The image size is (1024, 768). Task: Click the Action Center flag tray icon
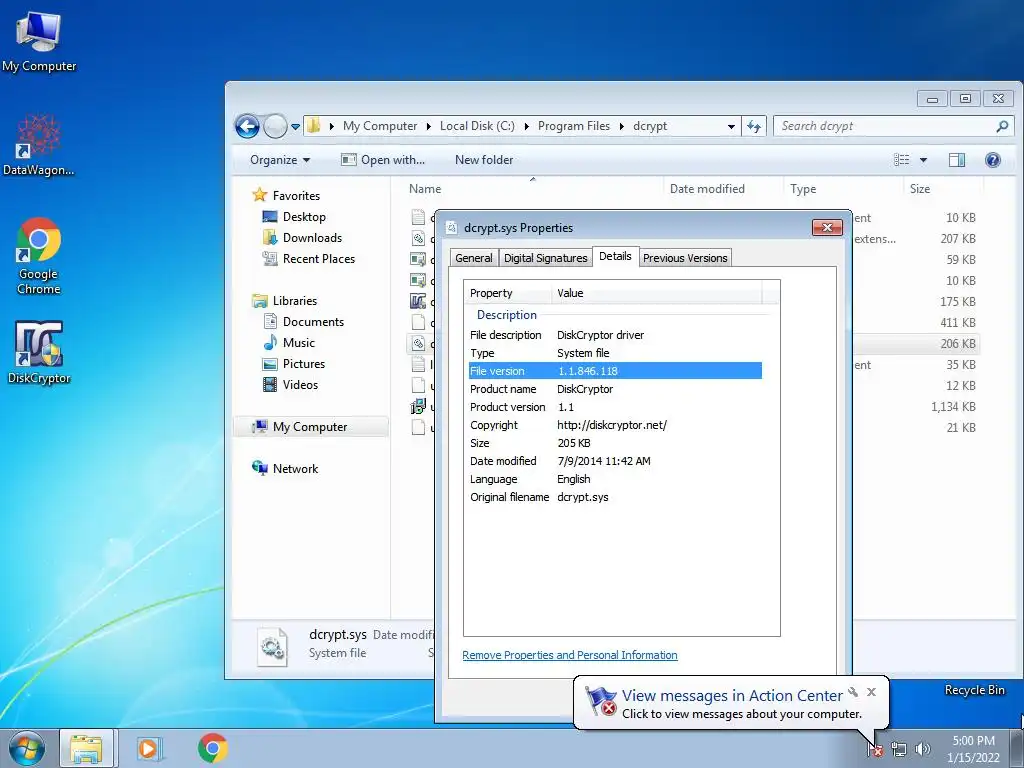tap(875, 749)
